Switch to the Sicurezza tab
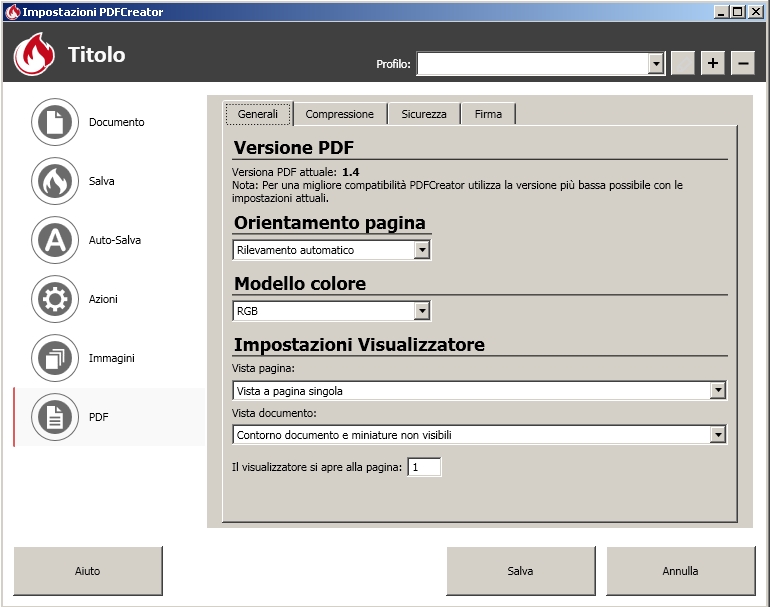Image resolution: width=770 pixels, height=607 pixels. [x=424, y=114]
